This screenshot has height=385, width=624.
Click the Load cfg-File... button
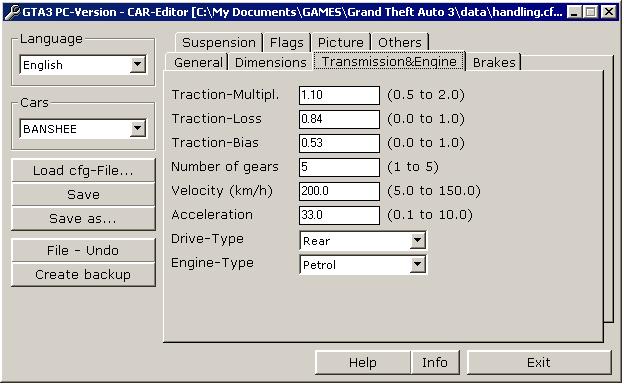(83, 170)
